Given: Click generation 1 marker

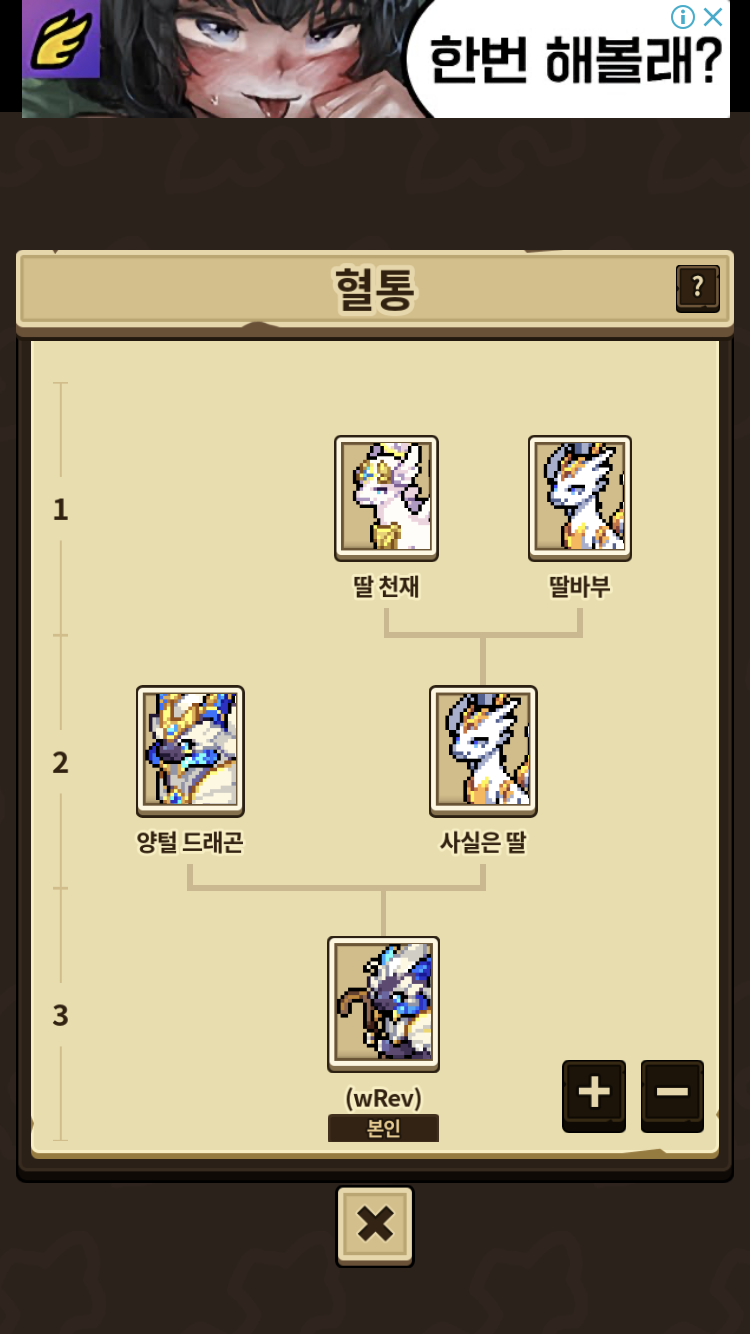Looking at the screenshot, I should coord(60,509).
